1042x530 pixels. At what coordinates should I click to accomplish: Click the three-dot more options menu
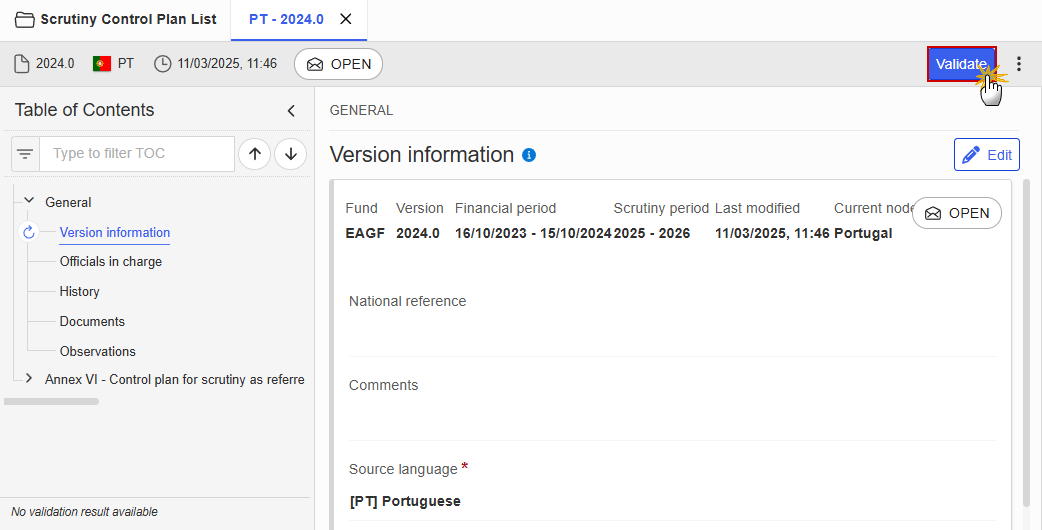pos(1019,64)
